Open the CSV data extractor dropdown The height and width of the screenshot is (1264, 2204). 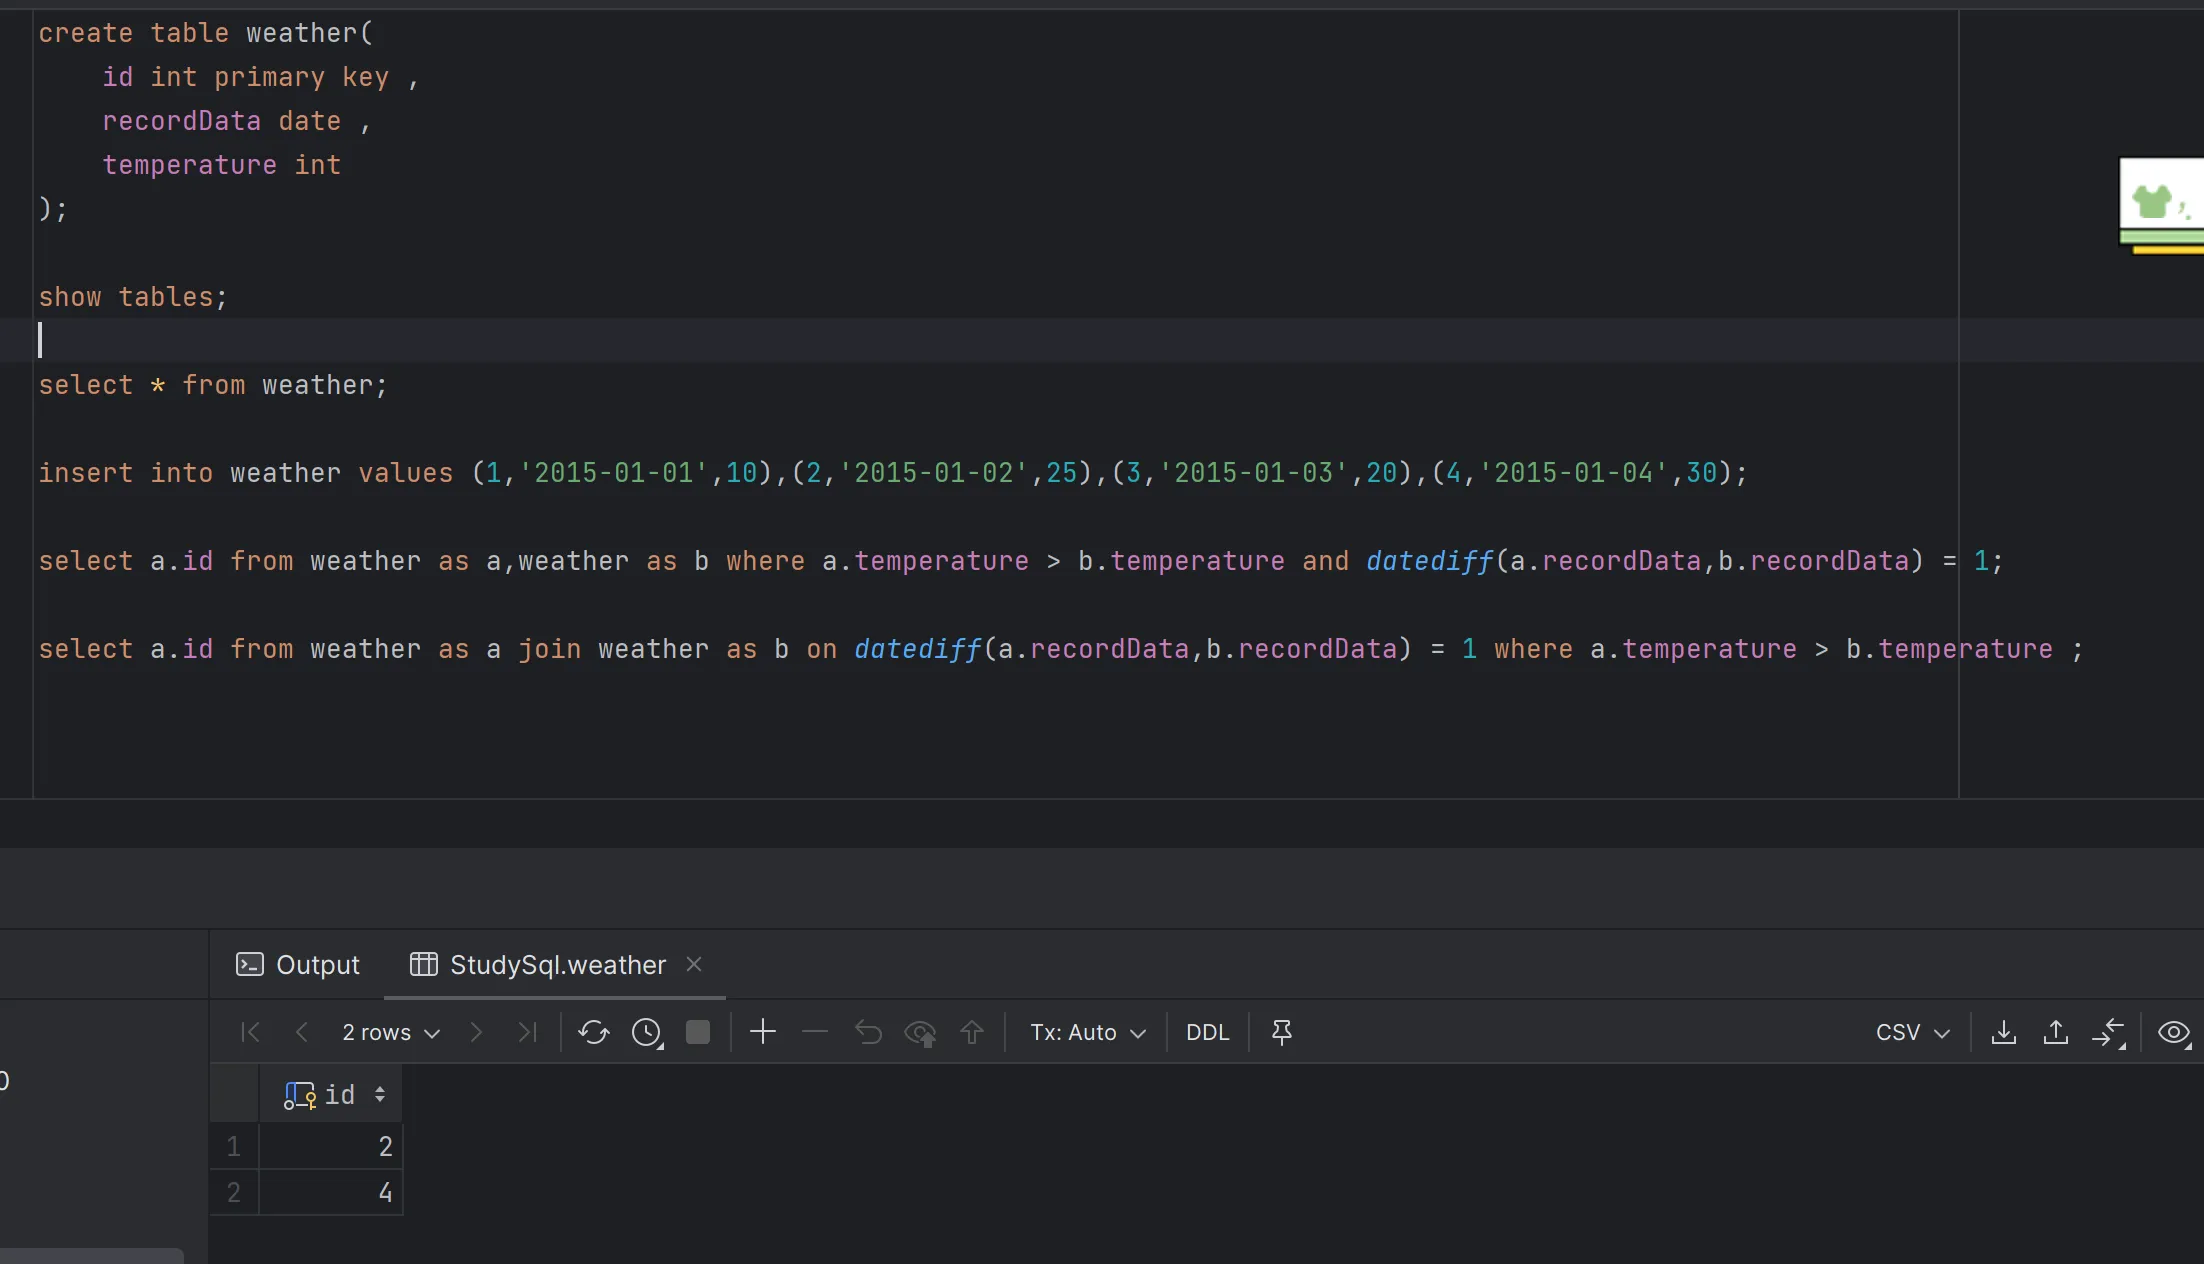(x=1913, y=1032)
